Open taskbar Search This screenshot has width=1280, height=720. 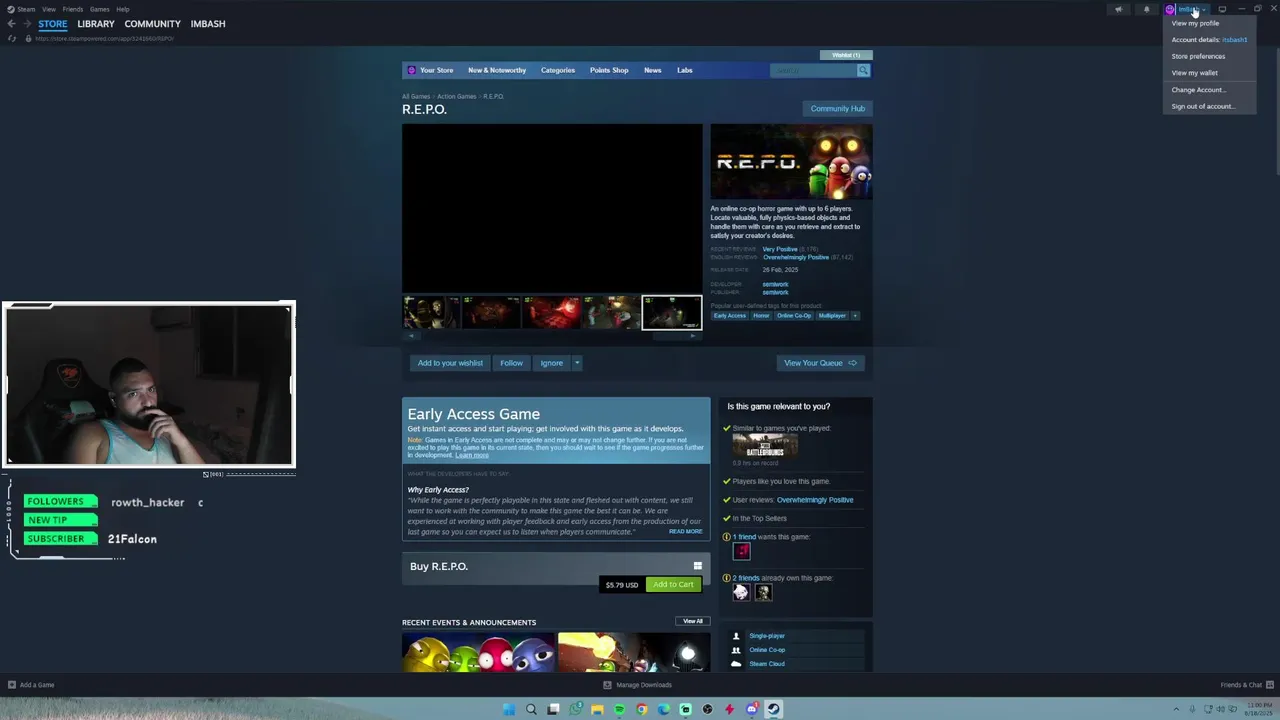531,709
